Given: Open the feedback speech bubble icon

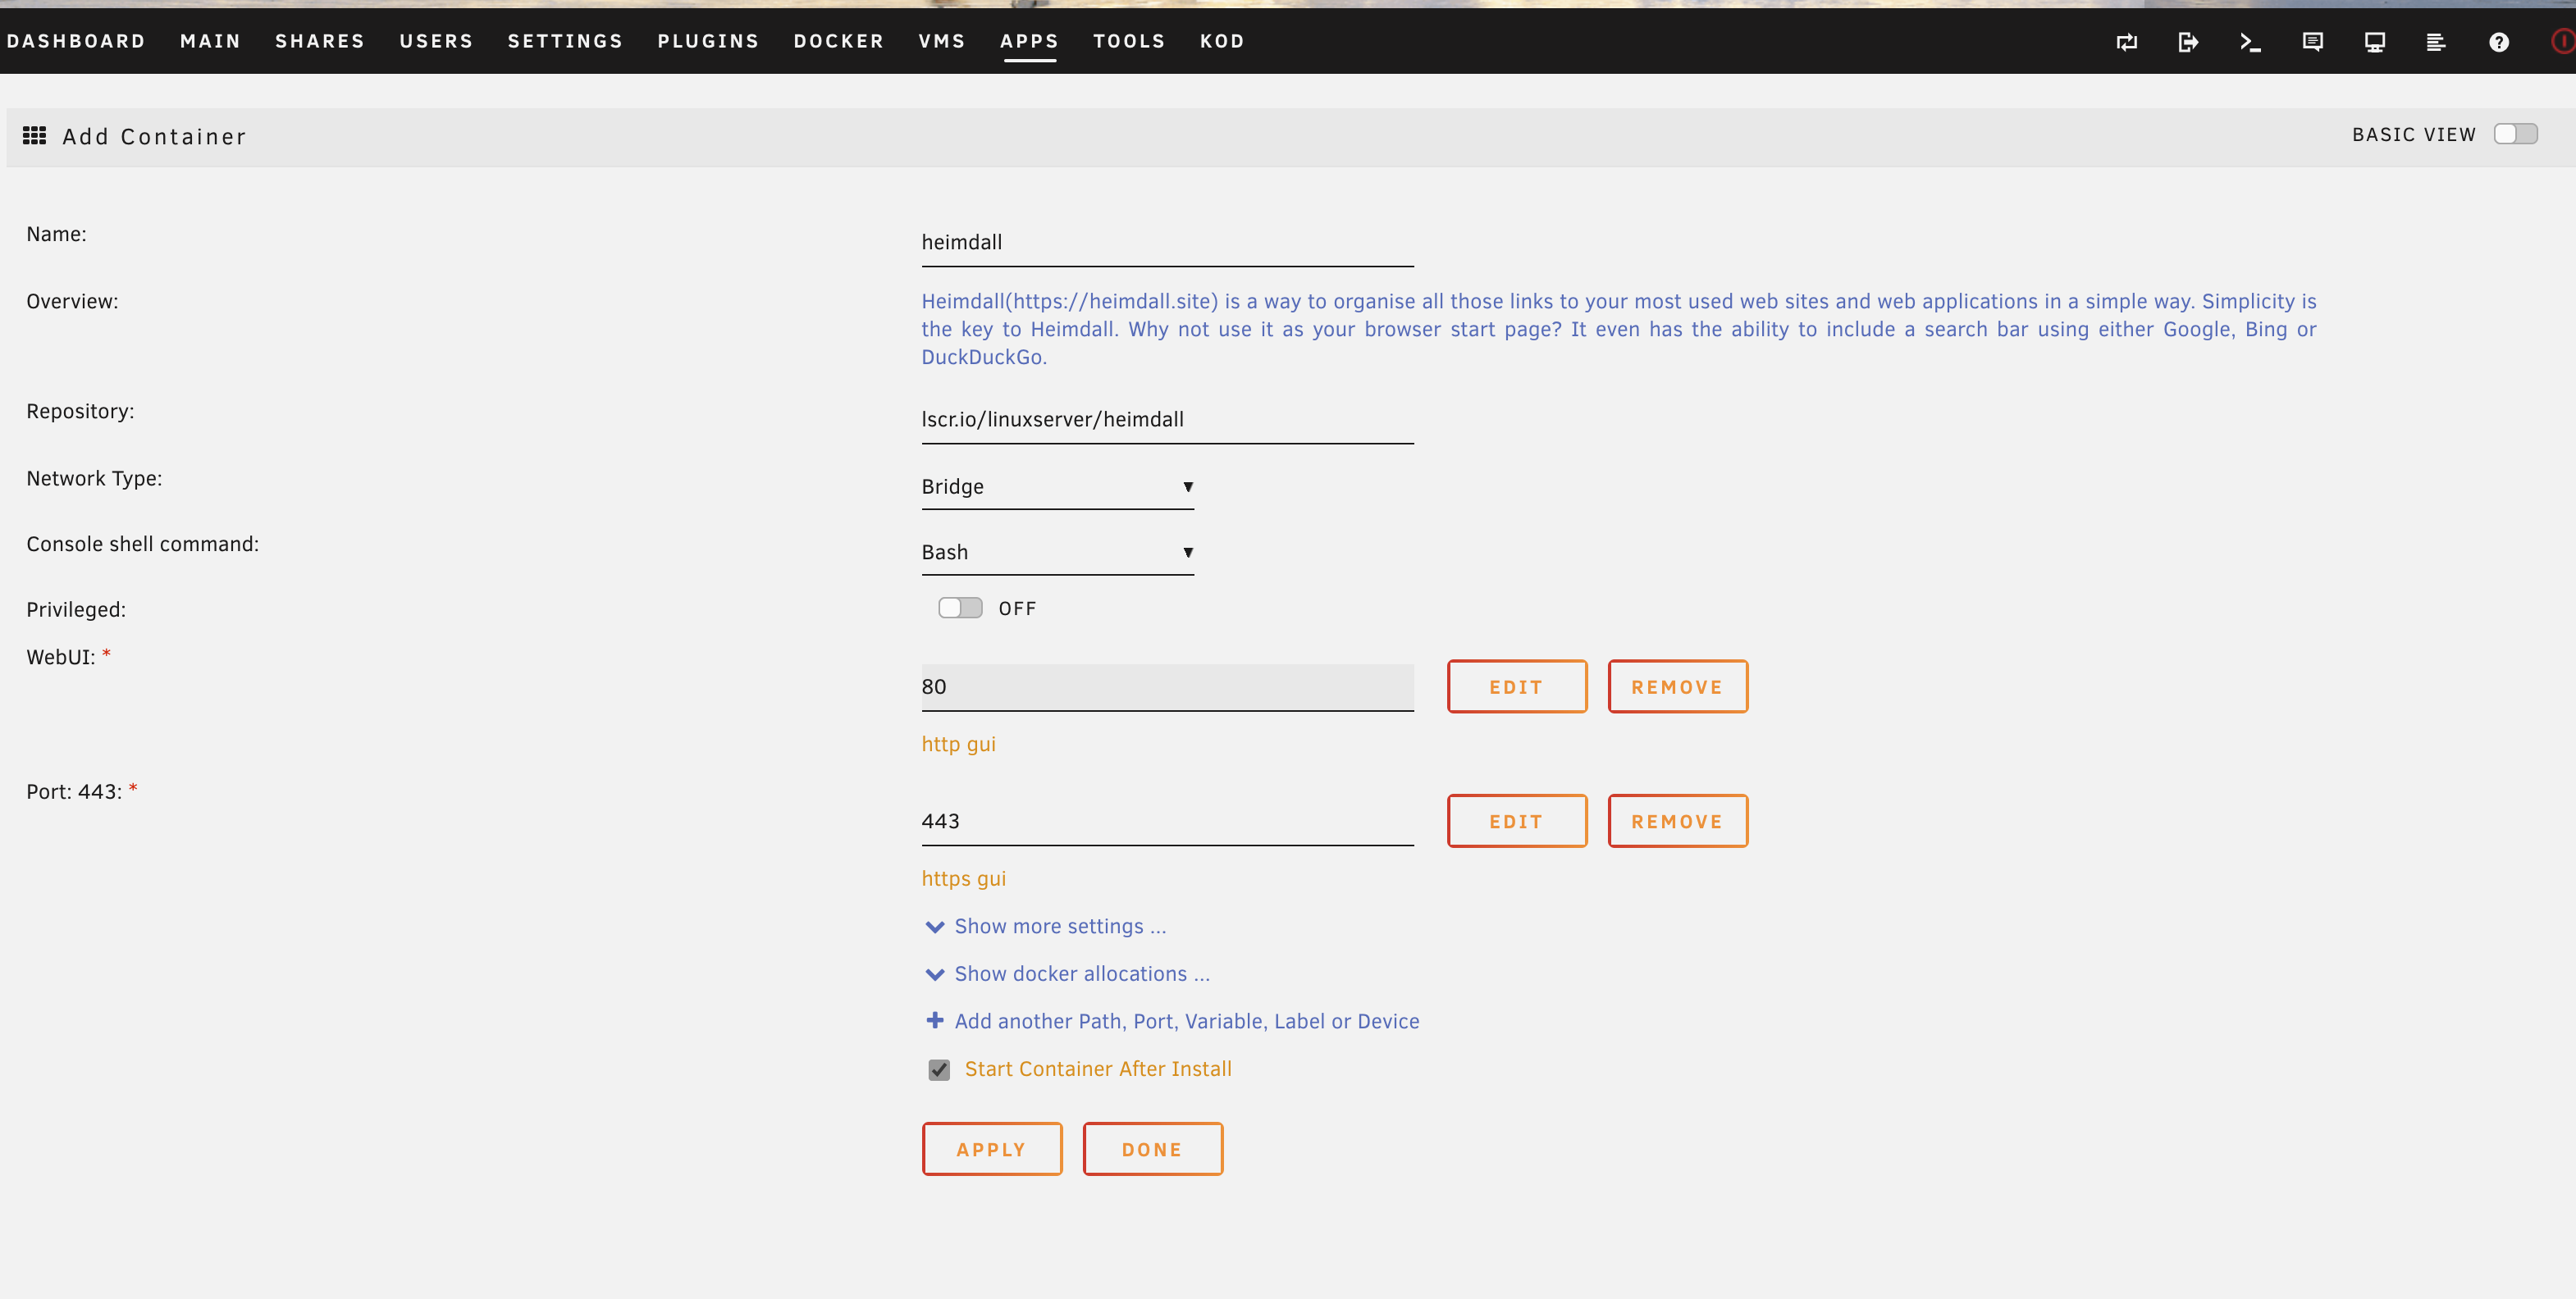Looking at the screenshot, I should click(x=2312, y=42).
